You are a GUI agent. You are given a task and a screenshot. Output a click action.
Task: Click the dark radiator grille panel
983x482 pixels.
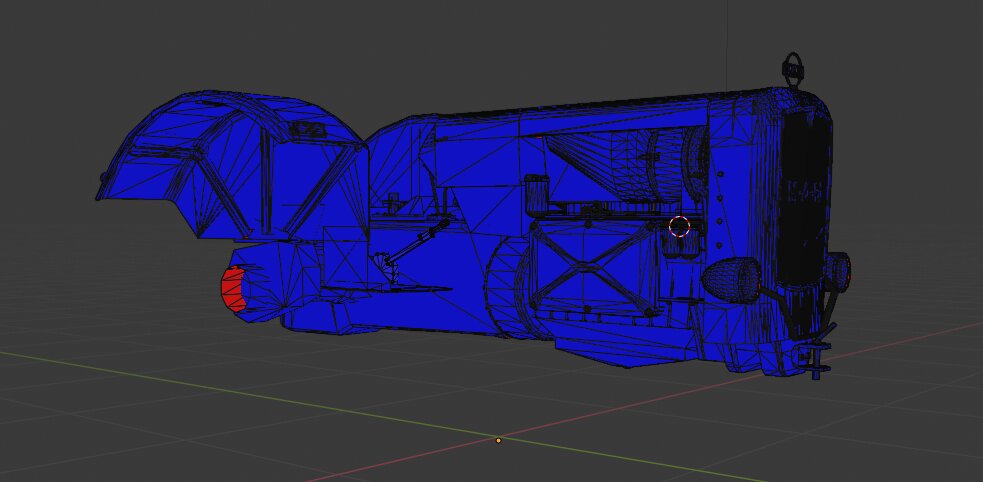(803, 197)
